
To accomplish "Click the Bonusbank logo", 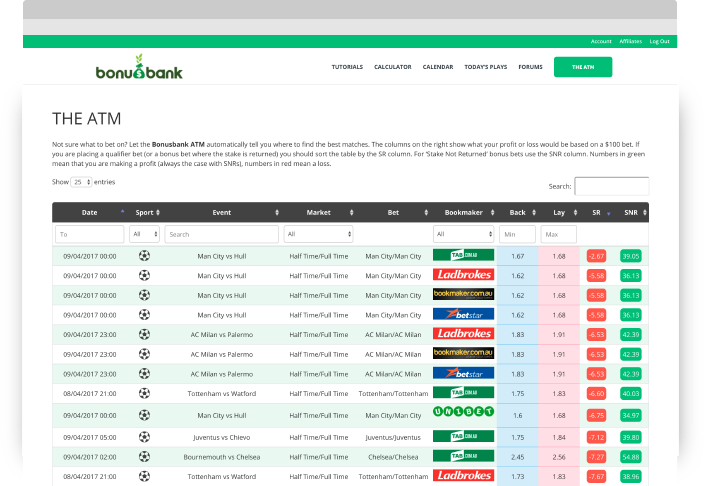I will click(139, 67).
